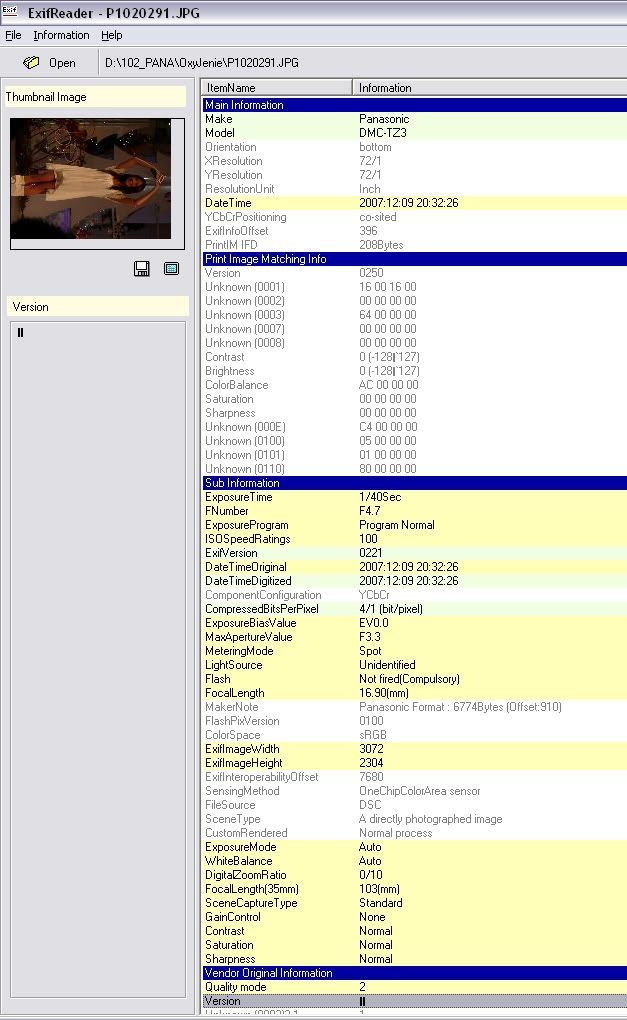627x1020 pixels.
Task: Click the Open folder toolbar button
Action: (50, 63)
